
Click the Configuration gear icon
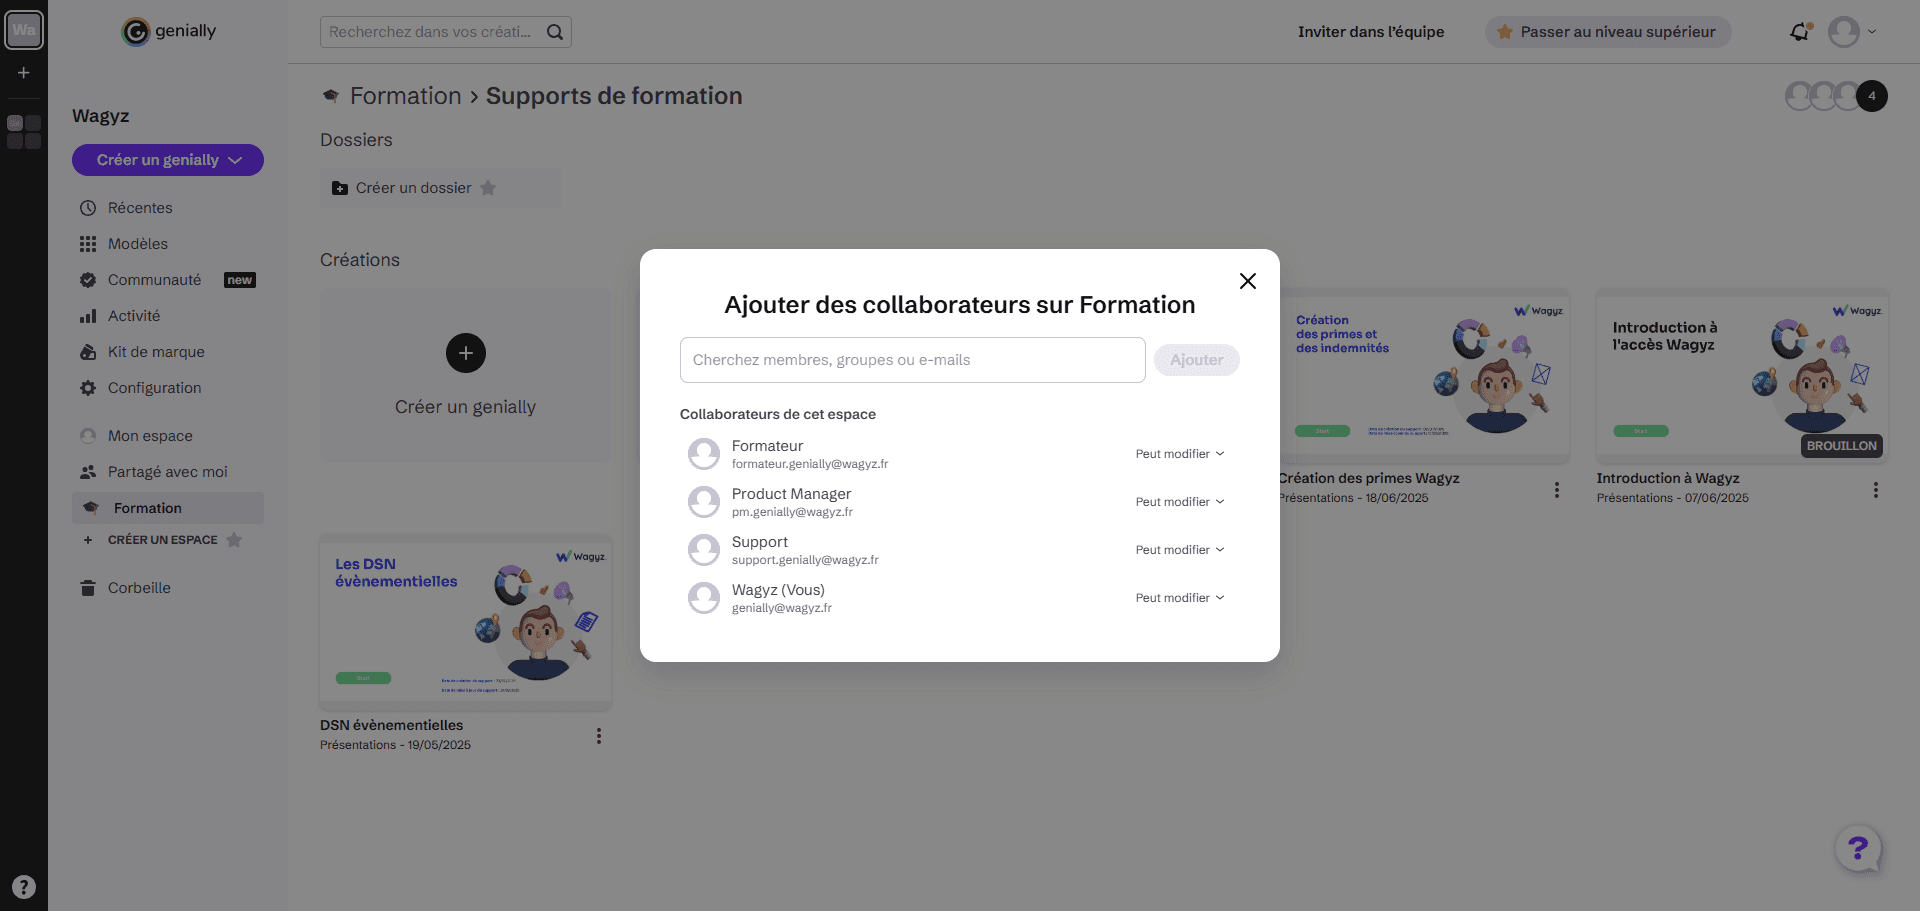pos(88,388)
